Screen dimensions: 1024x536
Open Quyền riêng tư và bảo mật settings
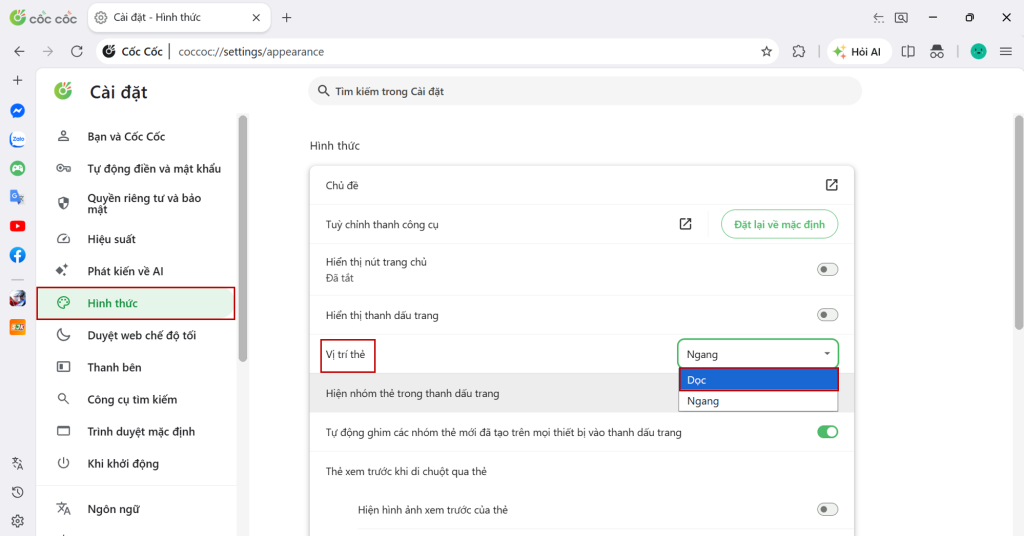pyautogui.click(x=136, y=204)
